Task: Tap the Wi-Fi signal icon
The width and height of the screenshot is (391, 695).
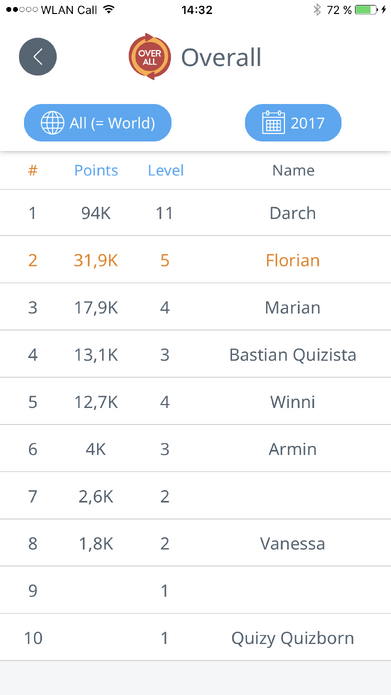Action: [109, 9]
